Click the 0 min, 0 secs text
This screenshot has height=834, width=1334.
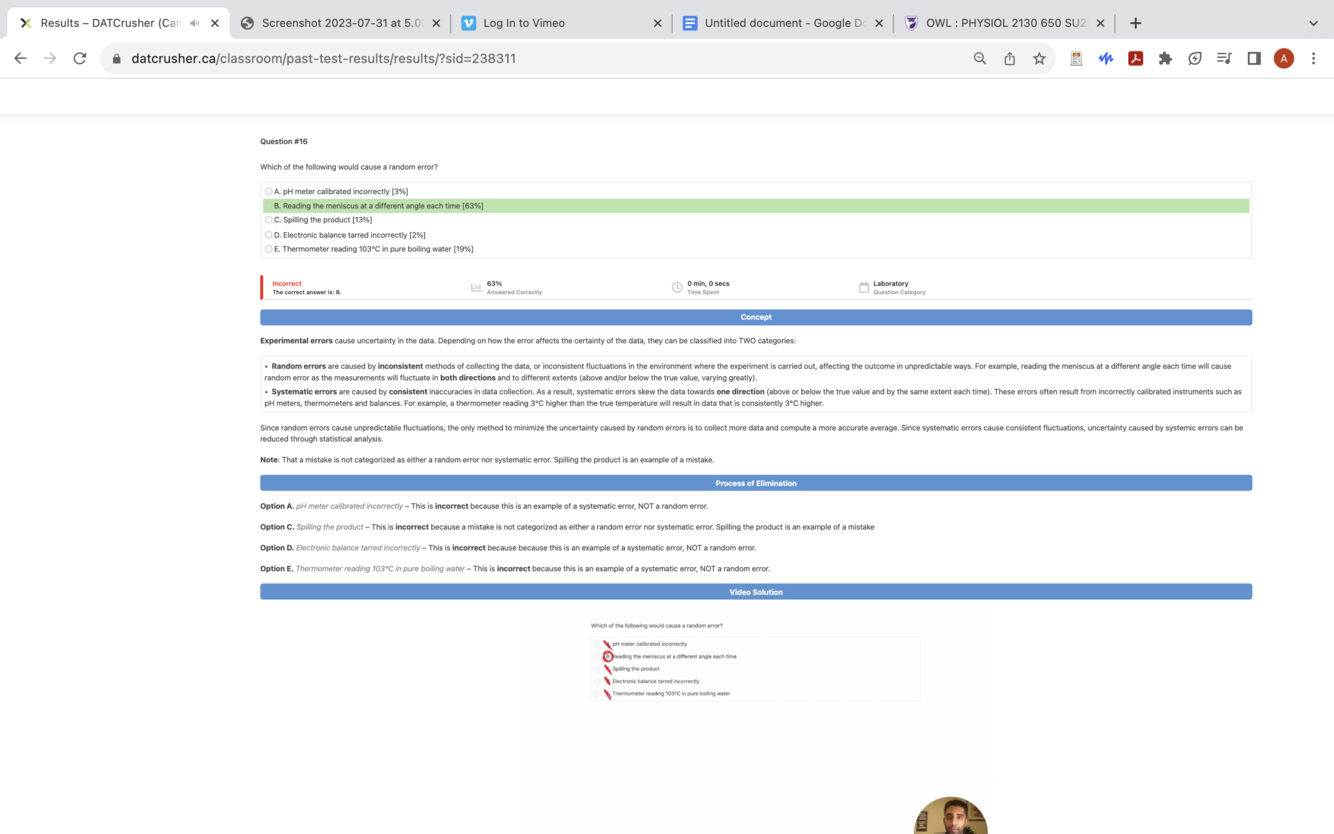pos(708,284)
